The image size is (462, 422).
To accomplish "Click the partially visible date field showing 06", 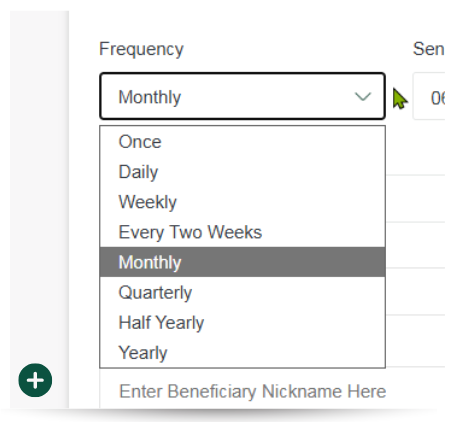I will click(x=429, y=97).
